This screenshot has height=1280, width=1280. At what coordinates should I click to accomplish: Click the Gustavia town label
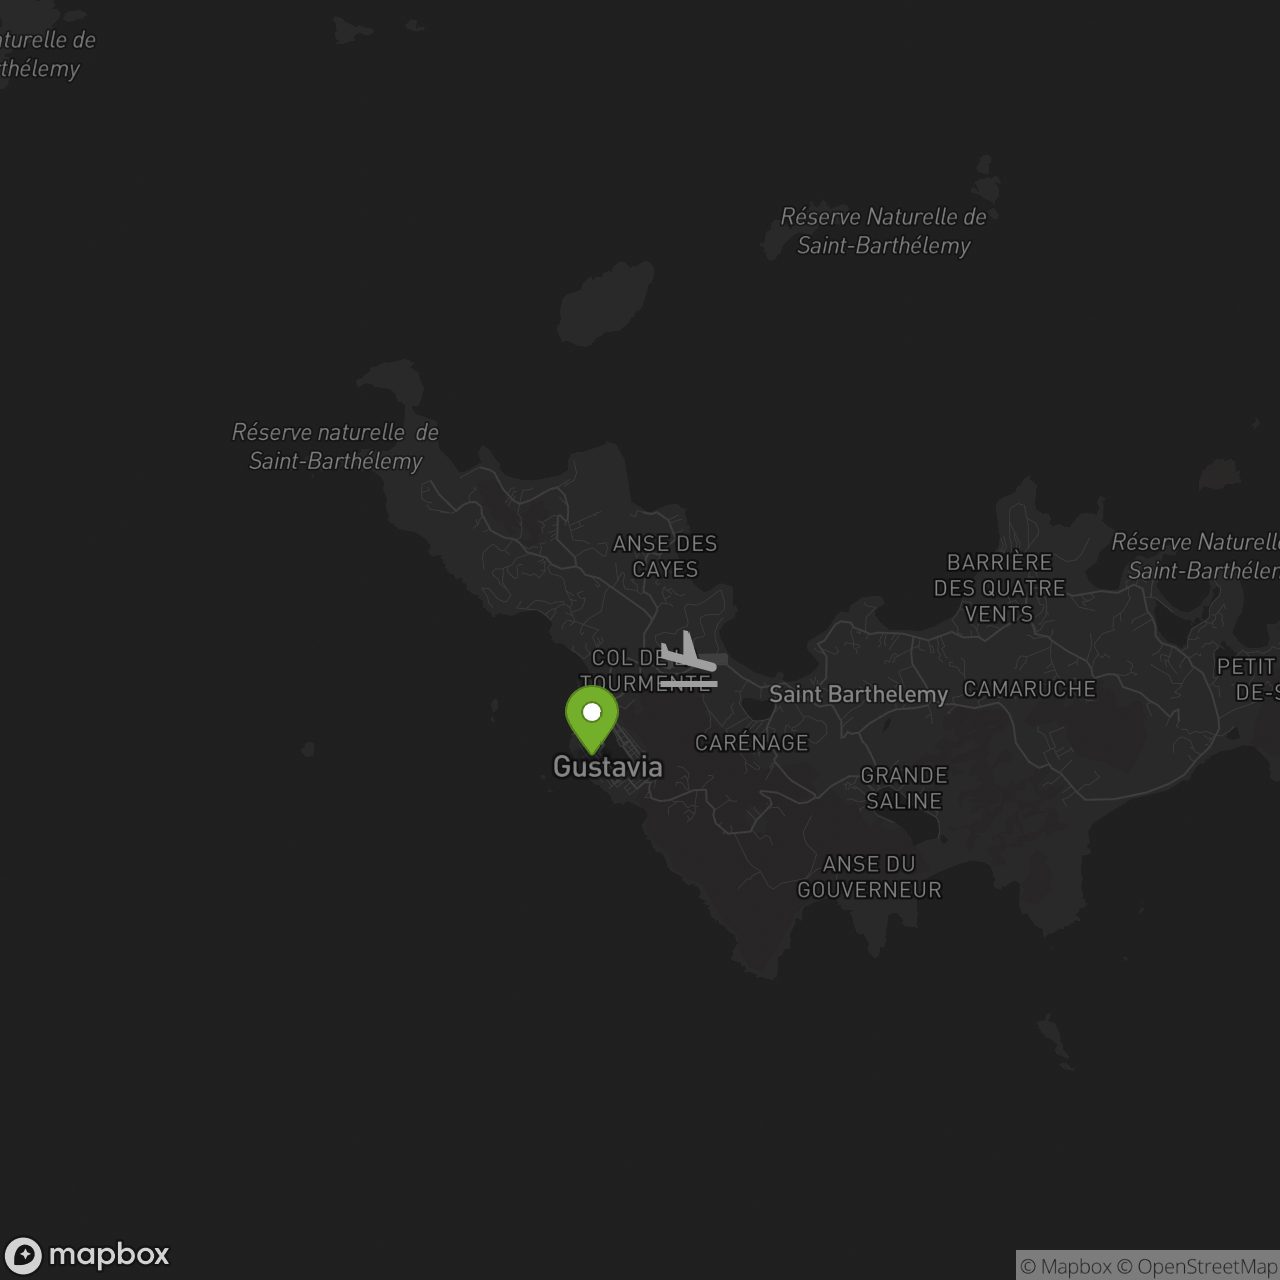608,767
